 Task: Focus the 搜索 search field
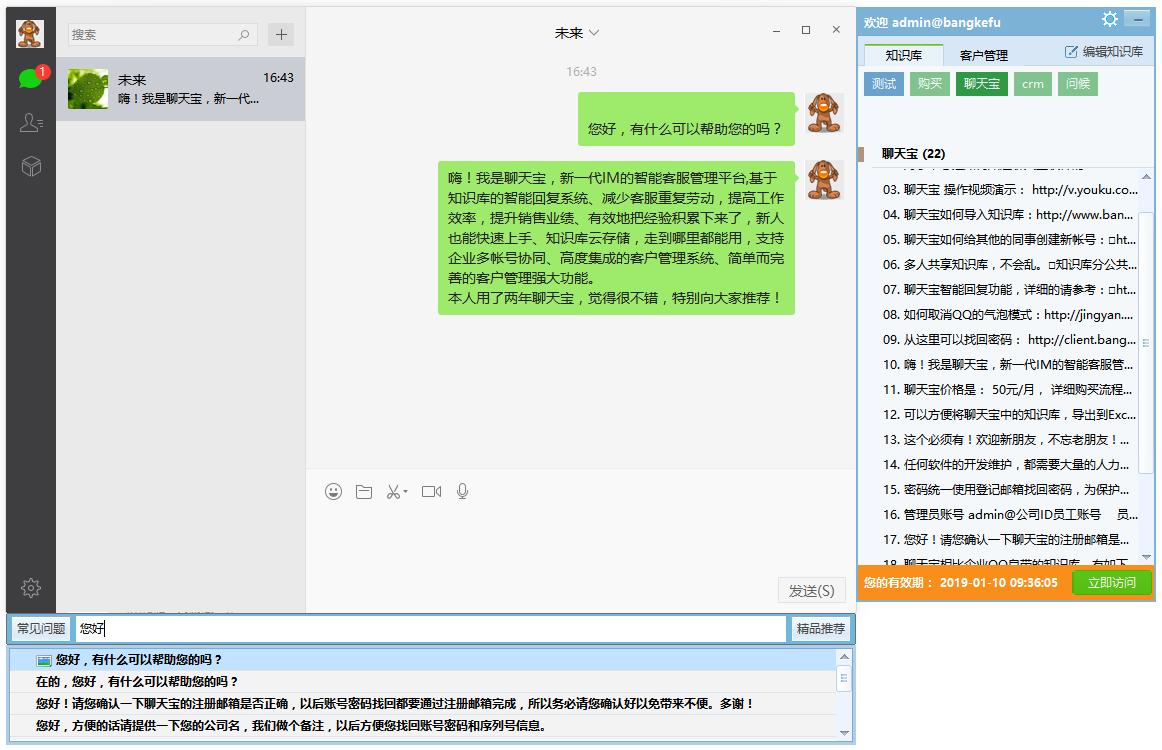[163, 34]
